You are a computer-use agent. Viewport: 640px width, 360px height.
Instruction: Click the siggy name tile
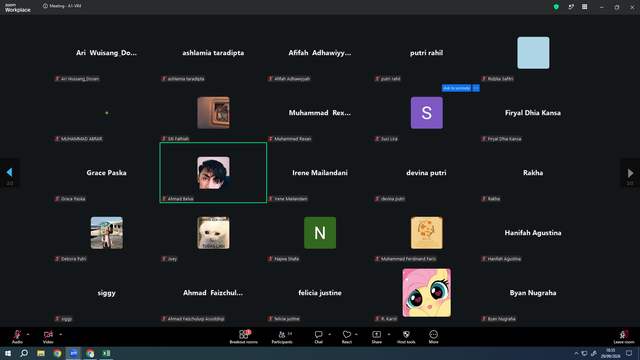click(x=107, y=293)
